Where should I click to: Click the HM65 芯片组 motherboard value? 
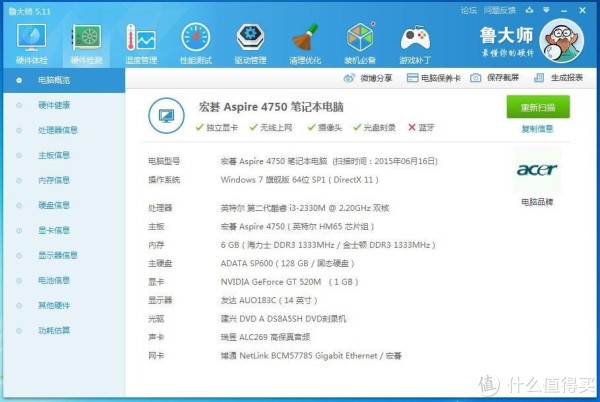297,226
